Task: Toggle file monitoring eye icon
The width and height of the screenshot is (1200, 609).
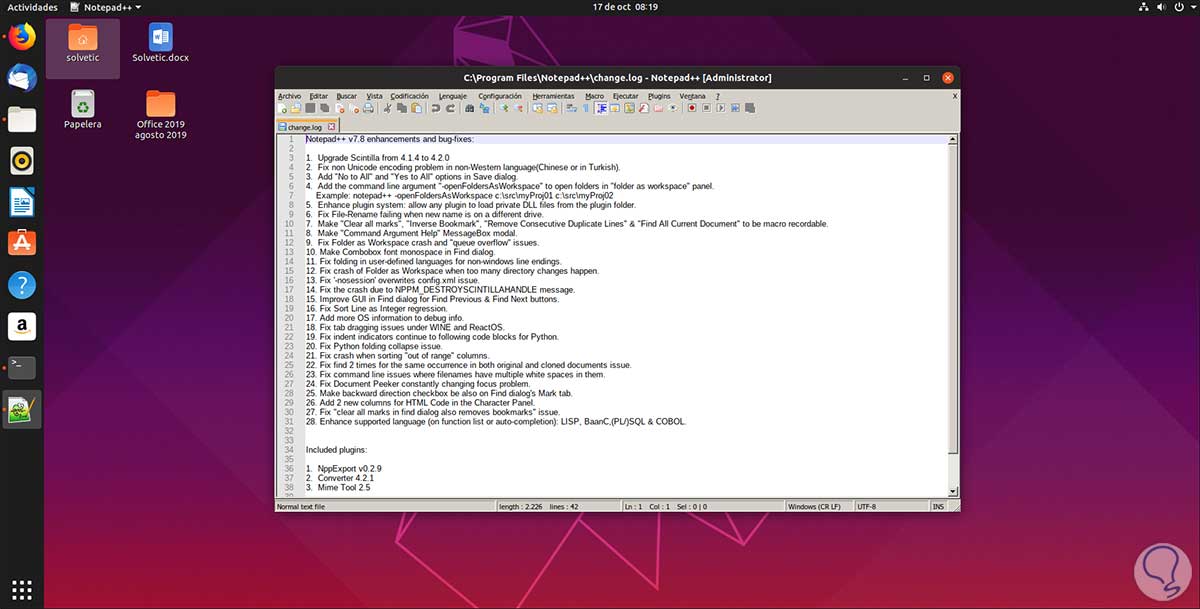Action: [673, 108]
